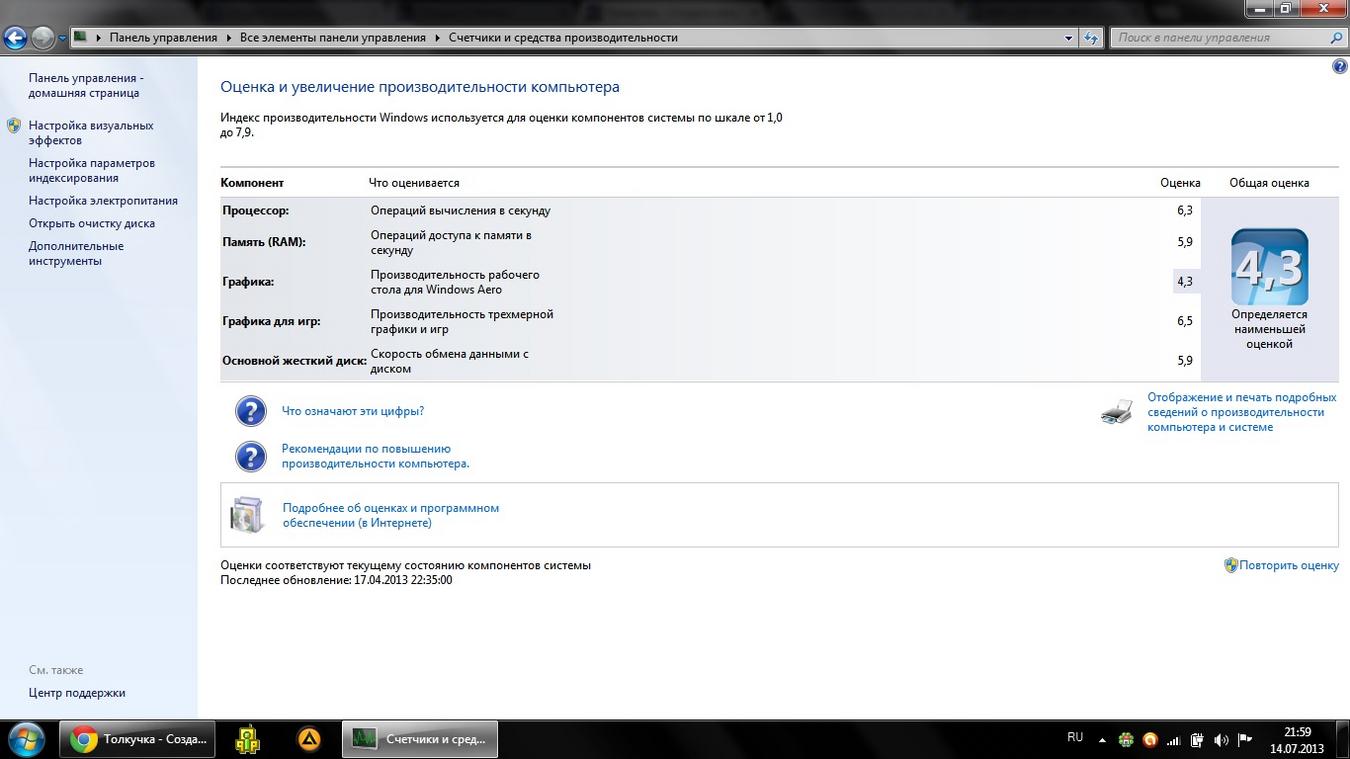This screenshot has width=1350, height=759.
Task: Open the help question mark icon
Action: tap(1340, 66)
